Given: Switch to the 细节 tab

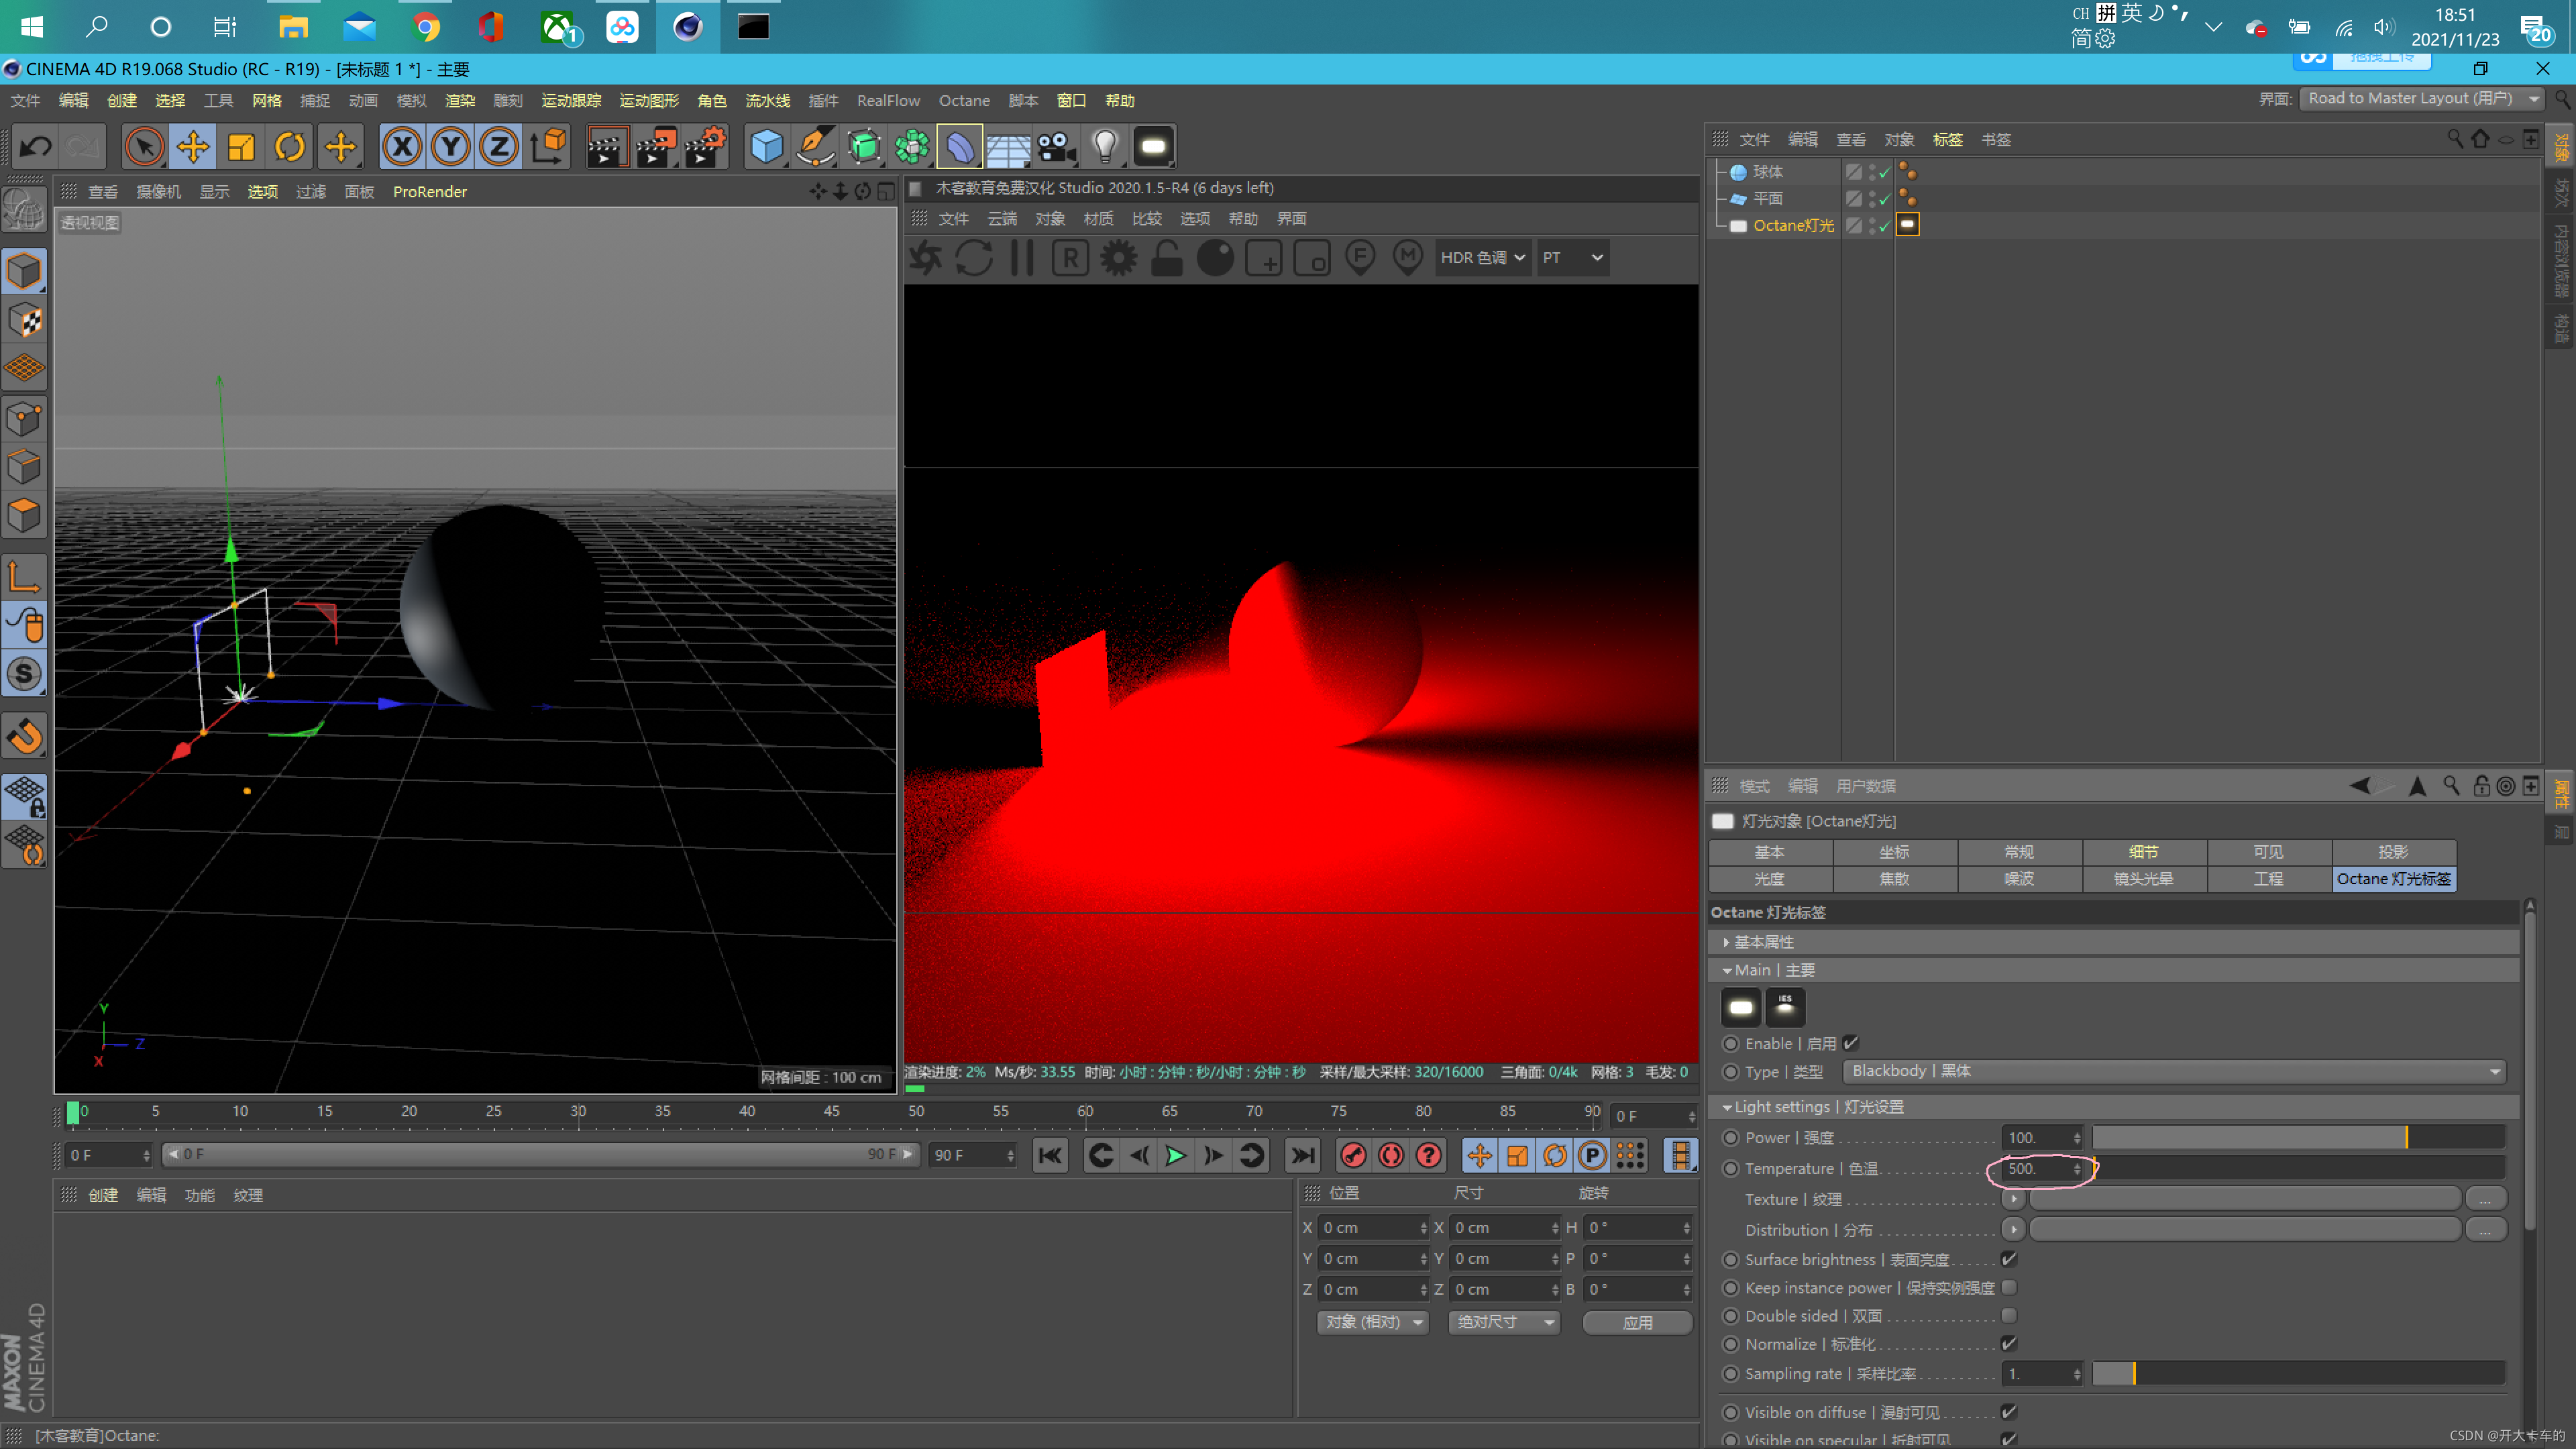Looking at the screenshot, I should coord(2143,852).
